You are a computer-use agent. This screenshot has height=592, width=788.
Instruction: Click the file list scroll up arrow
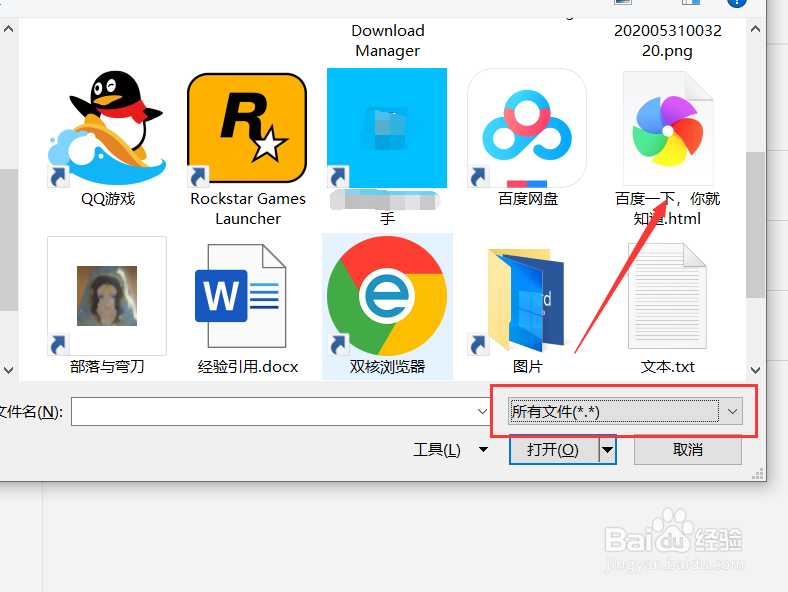pyautogui.click(x=755, y=29)
